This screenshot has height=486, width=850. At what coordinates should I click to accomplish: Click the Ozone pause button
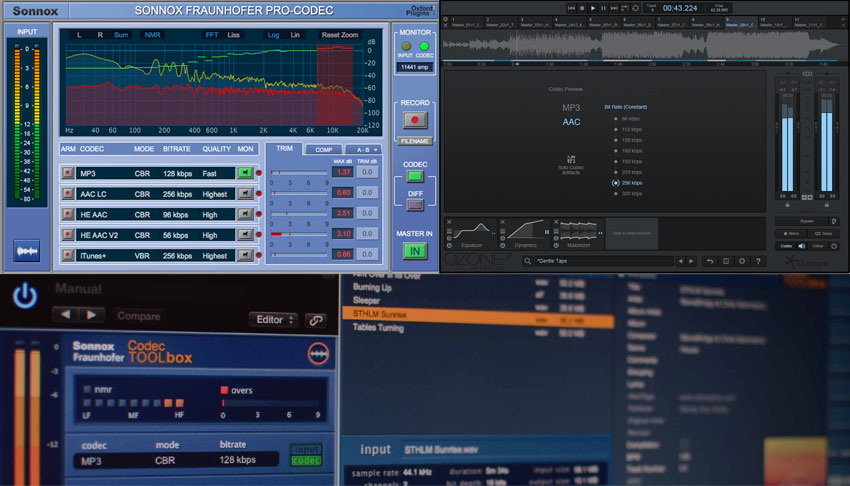pos(603,8)
